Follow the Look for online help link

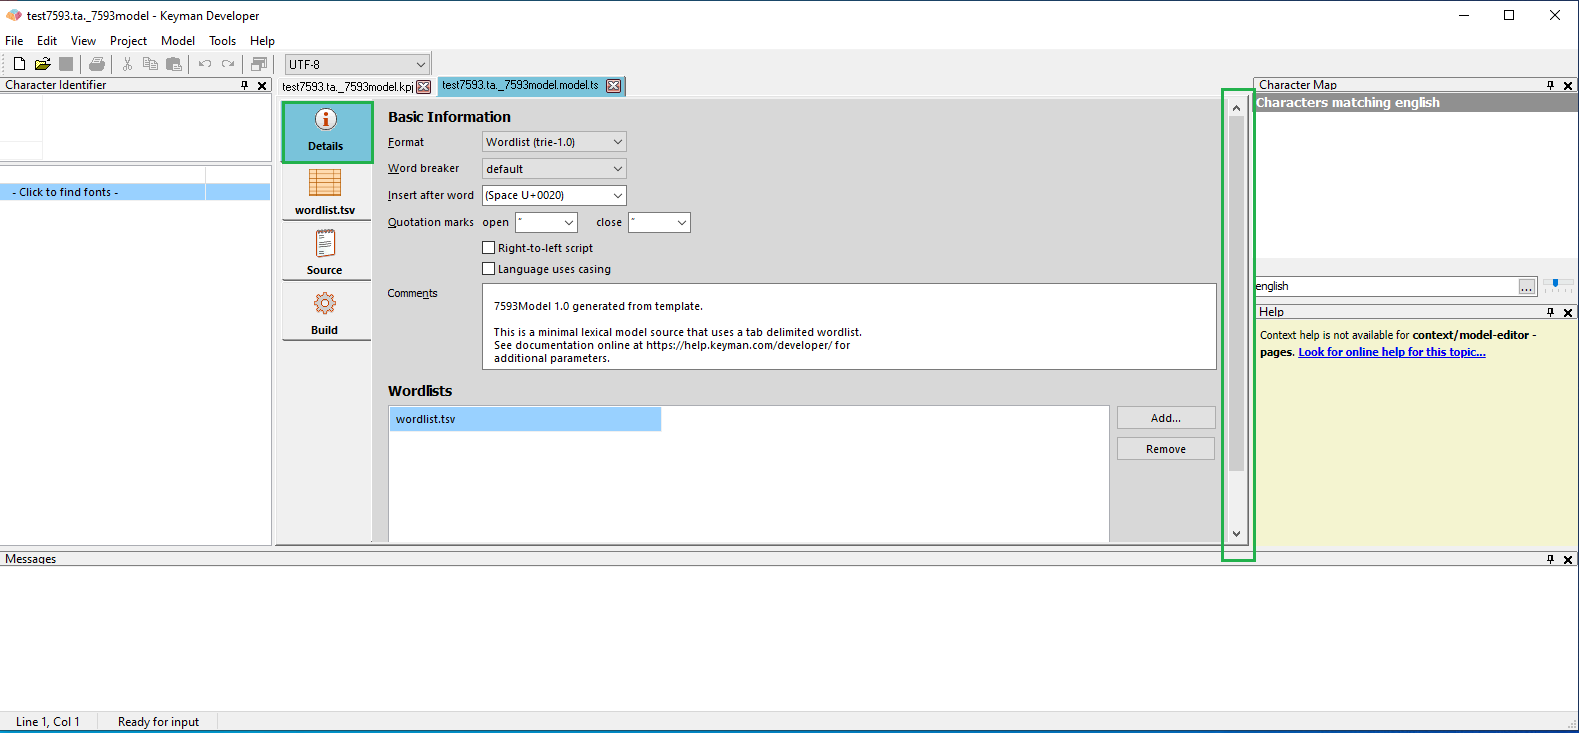(x=1392, y=352)
